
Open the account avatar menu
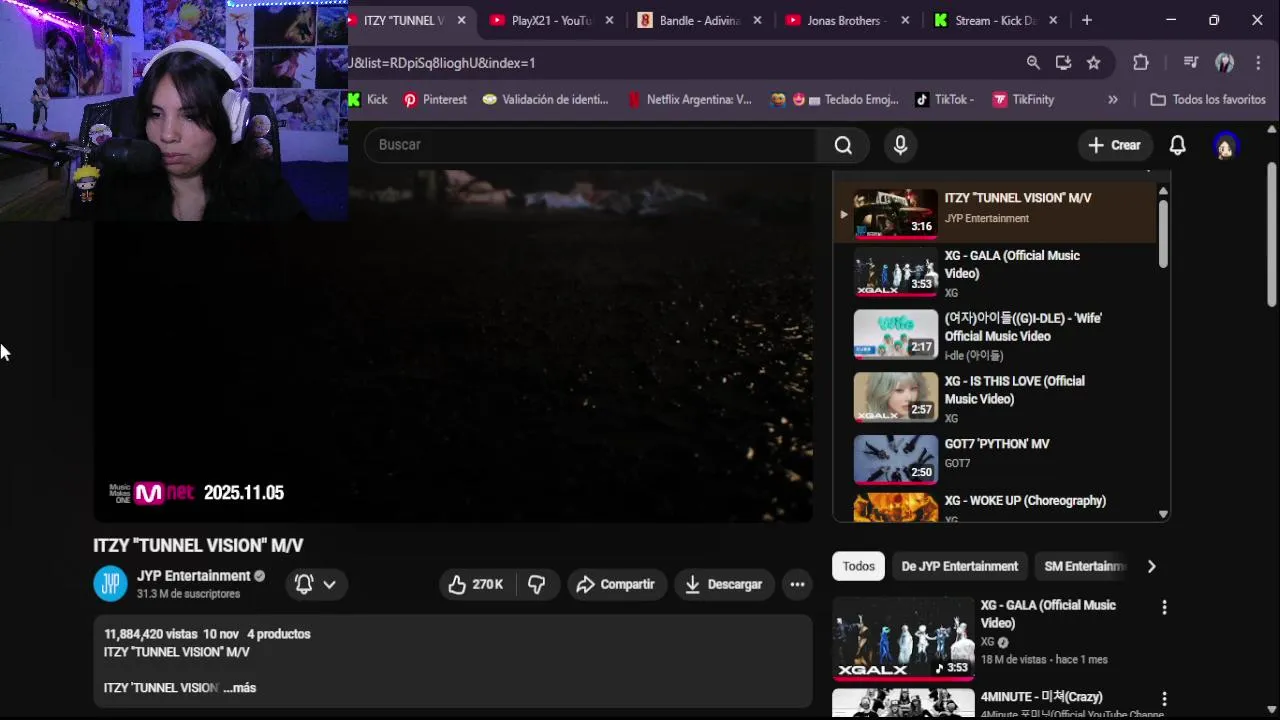pyautogui.click(x=1225, y=146)
